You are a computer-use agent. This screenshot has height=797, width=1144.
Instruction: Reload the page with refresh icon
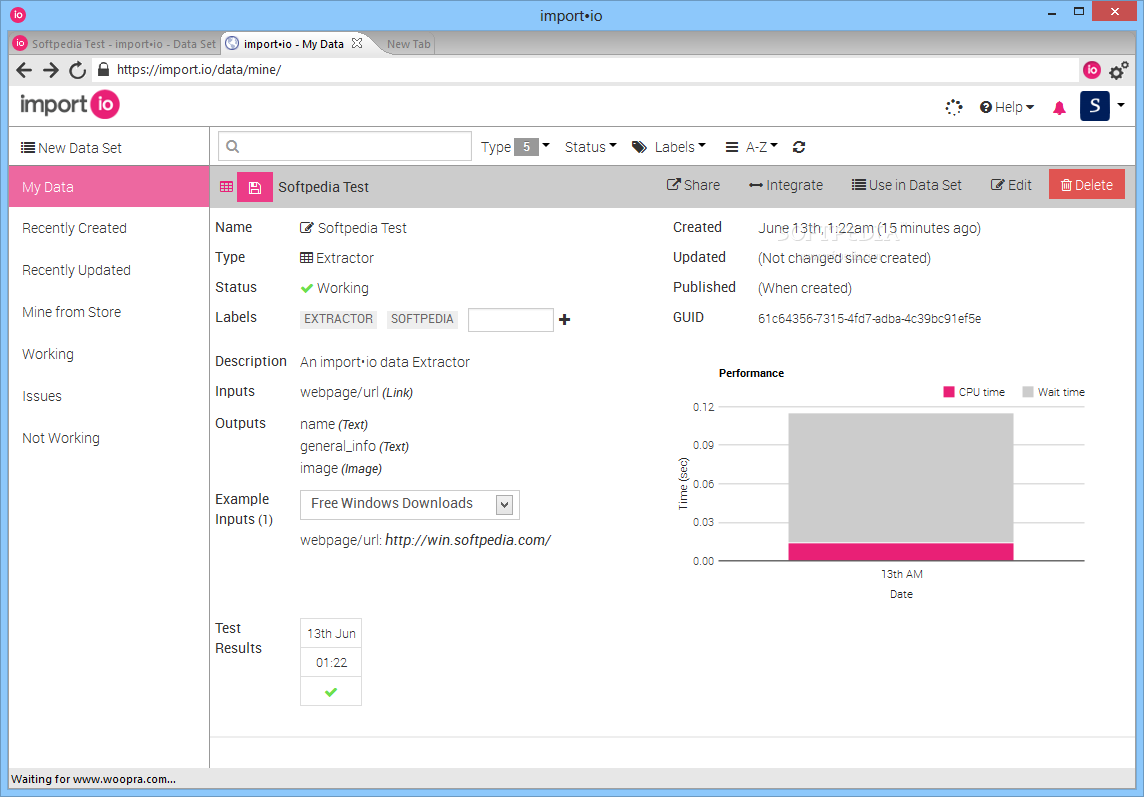tap(77, 70)
